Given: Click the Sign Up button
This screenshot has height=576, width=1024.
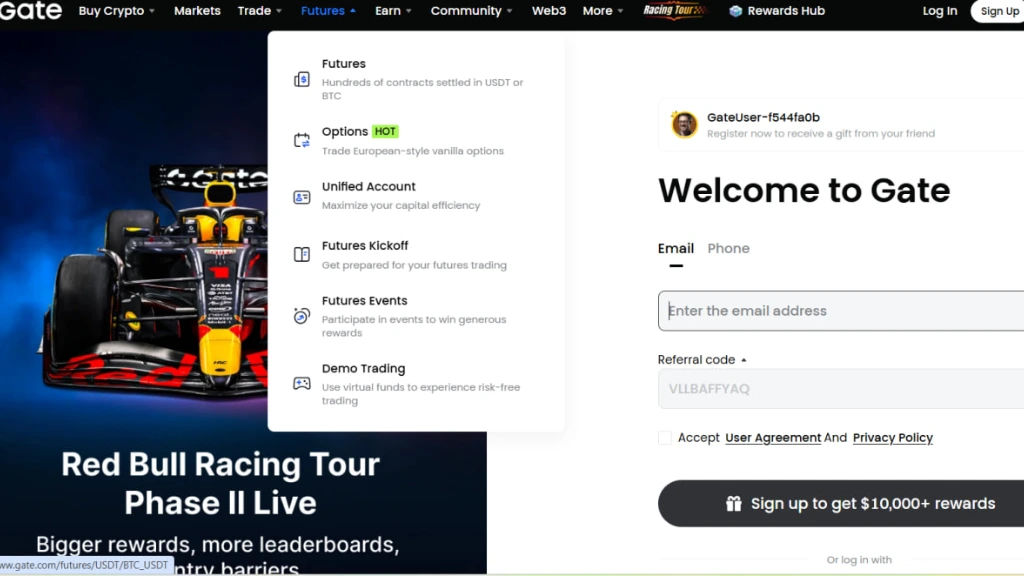Looking at the screenshot, I should coord(999,11).
